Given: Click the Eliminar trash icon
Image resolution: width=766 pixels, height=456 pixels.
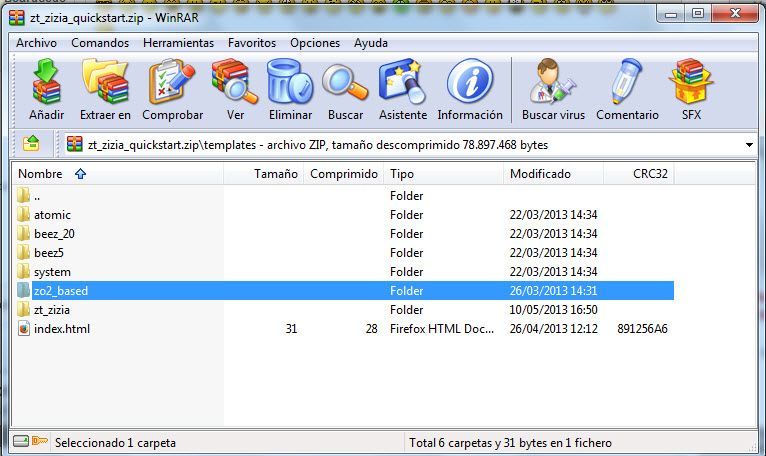Looking at the screenshot, I should (x=290, y=82).
